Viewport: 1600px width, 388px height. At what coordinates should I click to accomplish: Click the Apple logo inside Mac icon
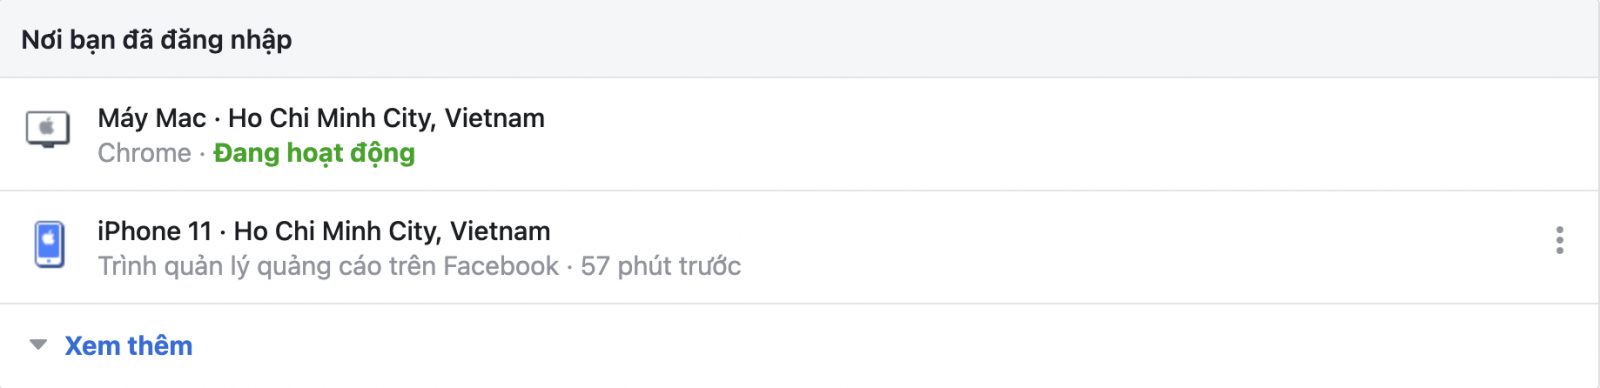[47, 127]
